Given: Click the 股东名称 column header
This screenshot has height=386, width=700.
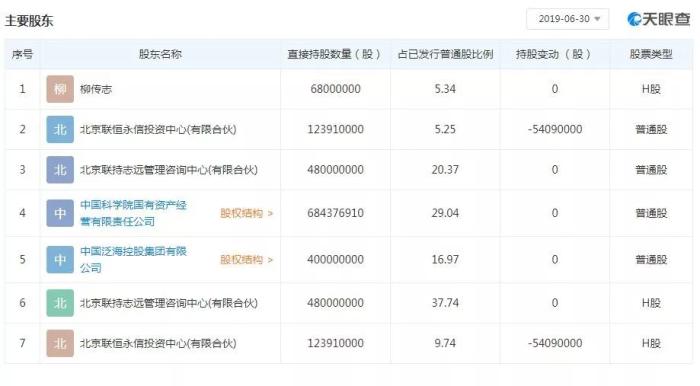Looking at the screenshot, I should pyautogui.click(x=160, y=54).
